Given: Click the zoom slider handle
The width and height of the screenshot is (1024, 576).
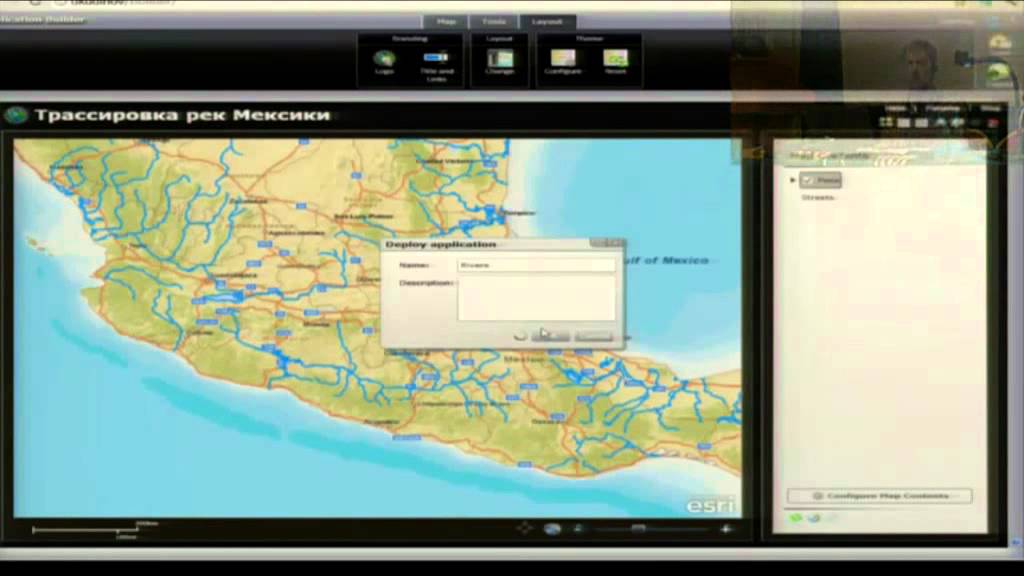Looking at the screenshot, I should 638,528.
